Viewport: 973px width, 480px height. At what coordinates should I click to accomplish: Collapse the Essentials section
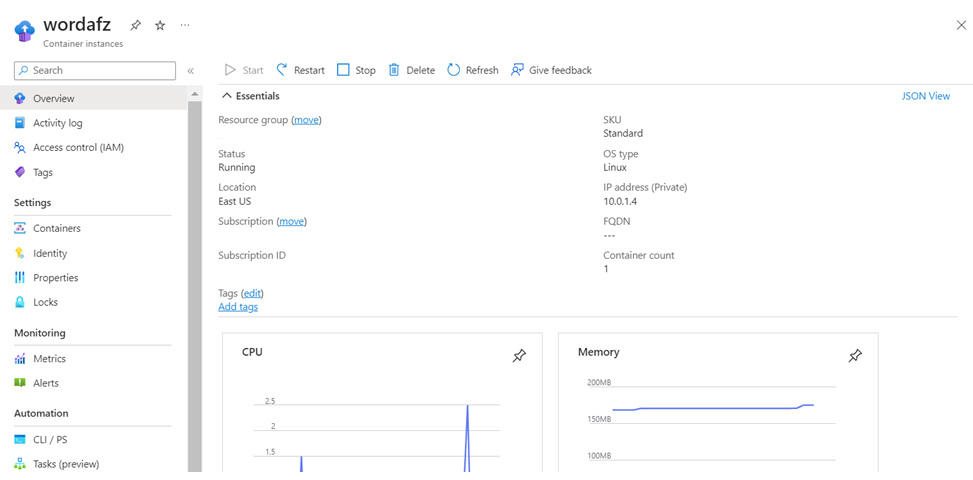[x=227, y=96]
